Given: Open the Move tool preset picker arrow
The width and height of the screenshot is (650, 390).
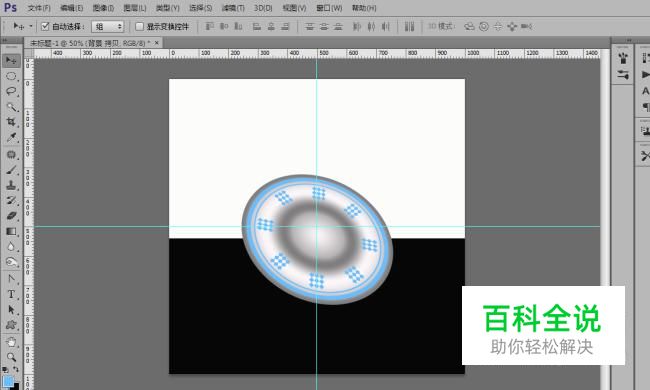Looking at the screenshot, I should click(x=31, y=27).
